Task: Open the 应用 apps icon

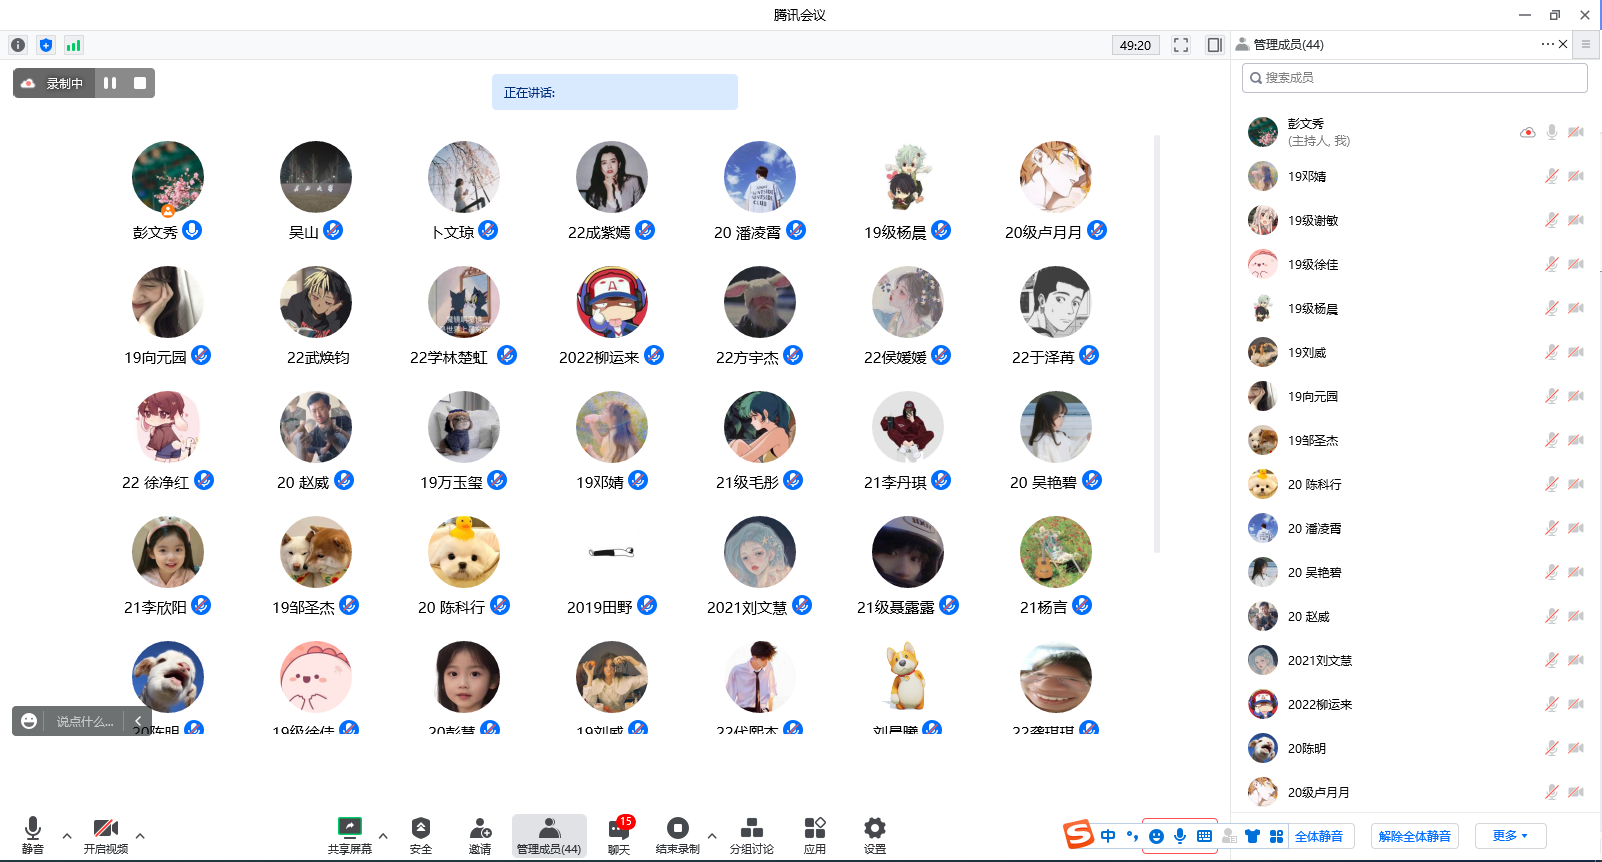Action: (x=815, y=834)
